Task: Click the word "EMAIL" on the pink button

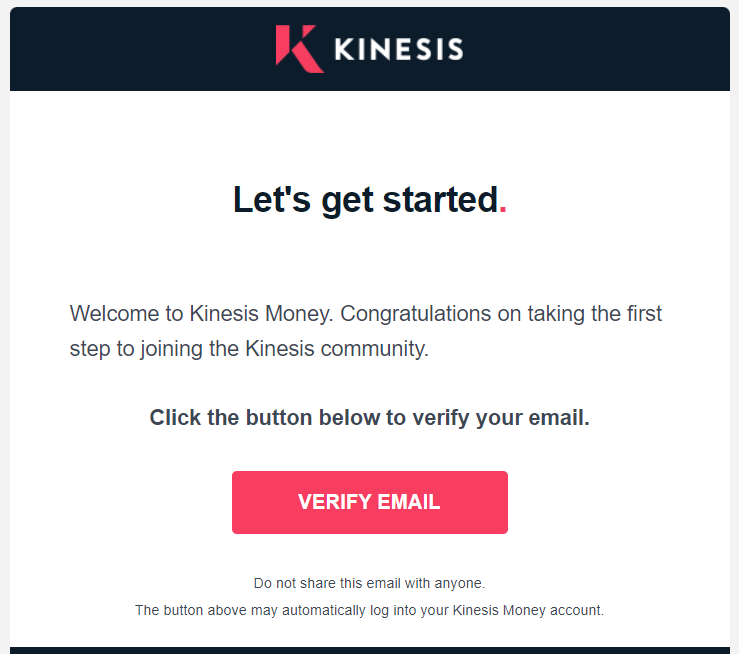Action: pos(409,502)
